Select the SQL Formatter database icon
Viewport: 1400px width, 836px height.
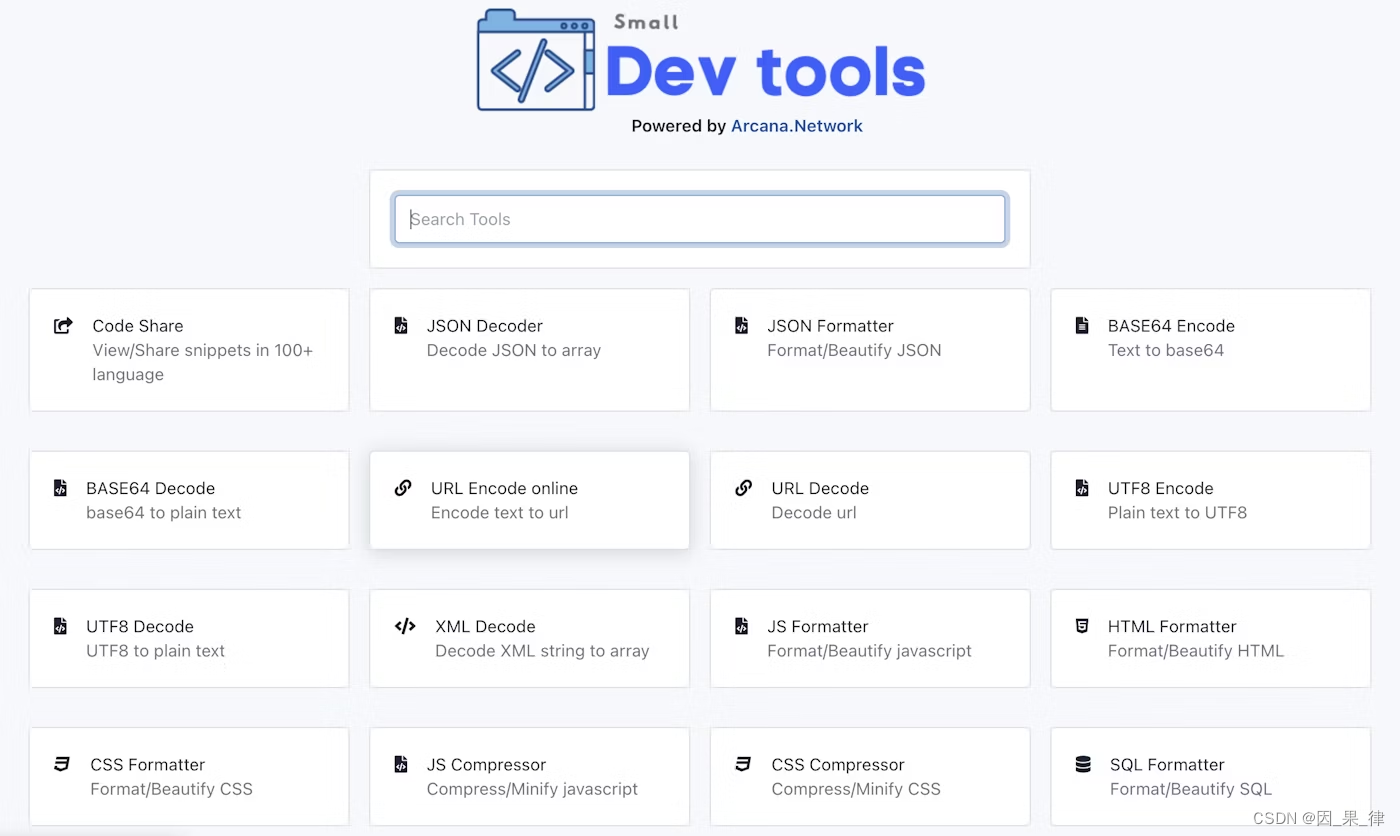(1082, 763)
